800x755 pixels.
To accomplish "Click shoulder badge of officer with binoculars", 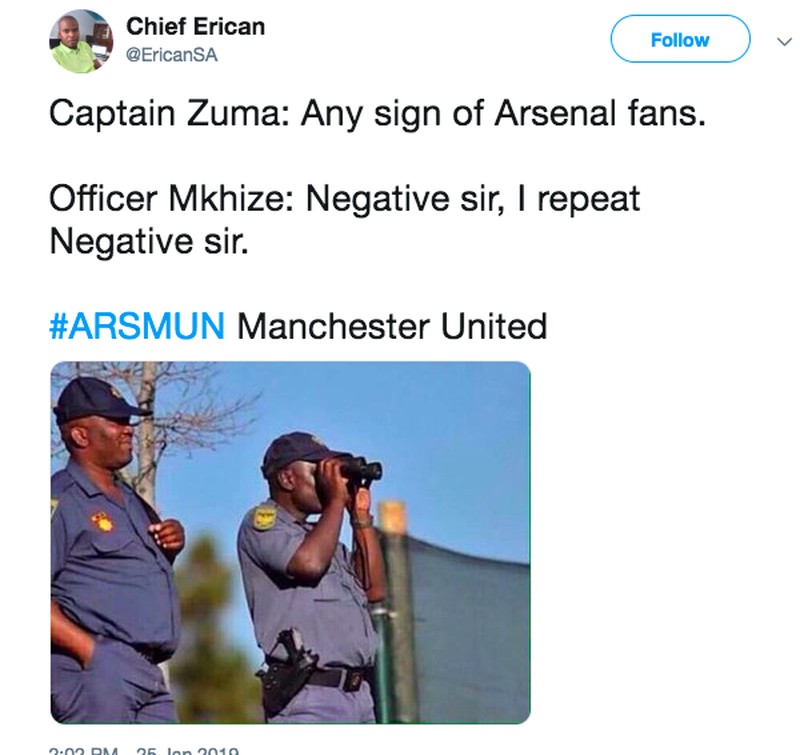I will click(265, 519).
